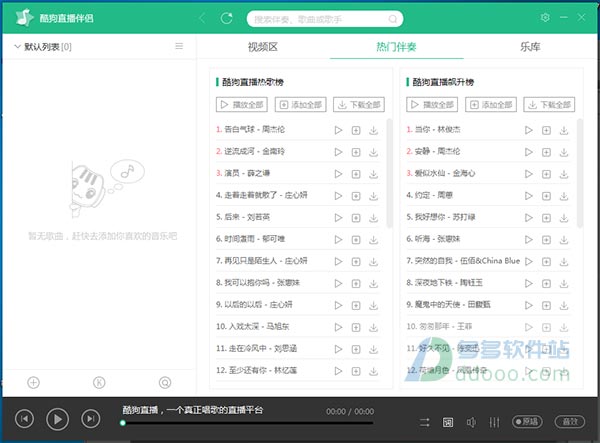The width and height of the screenshot is (600, 443).
Task: Play 突然的自我 - 伍佰&China Blue
Action: click(x=528, y=262)
